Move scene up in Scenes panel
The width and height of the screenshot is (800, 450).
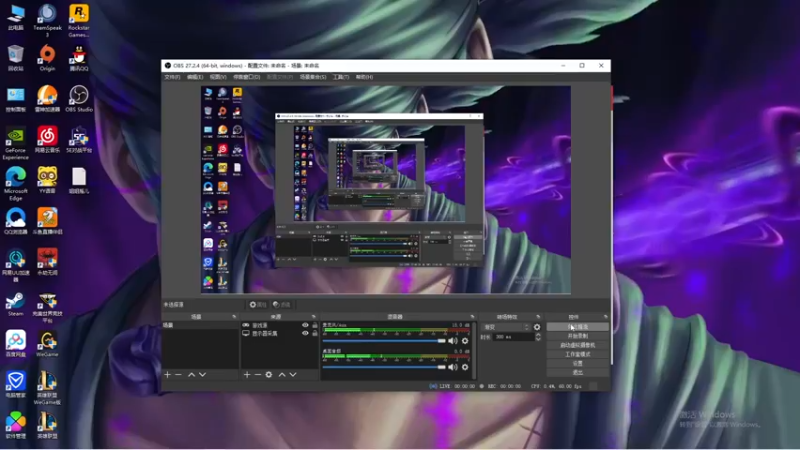click(x=191, y=374)
